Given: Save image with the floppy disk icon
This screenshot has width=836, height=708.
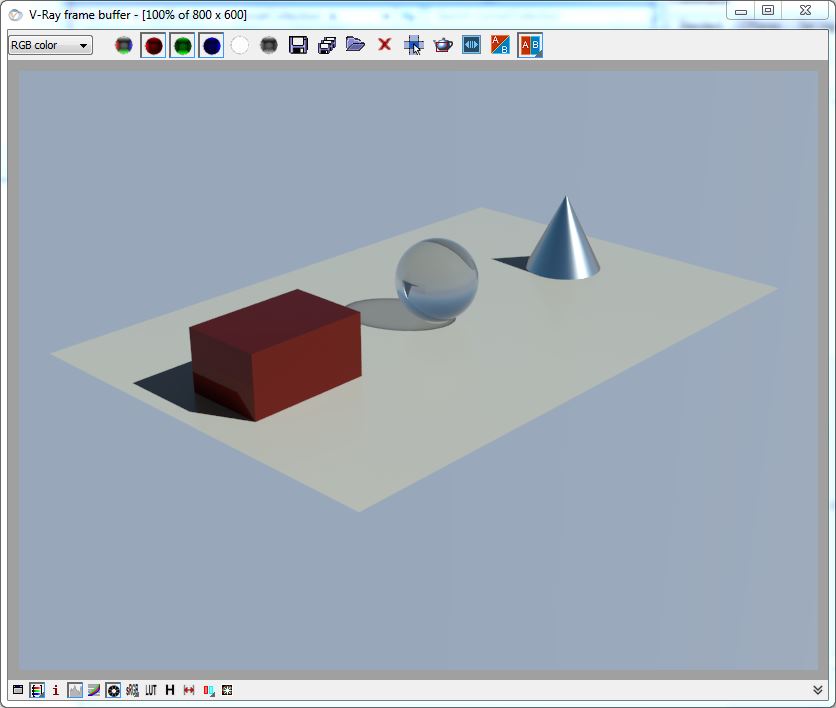Looking at the screenshot, I should tap(298, 45).
